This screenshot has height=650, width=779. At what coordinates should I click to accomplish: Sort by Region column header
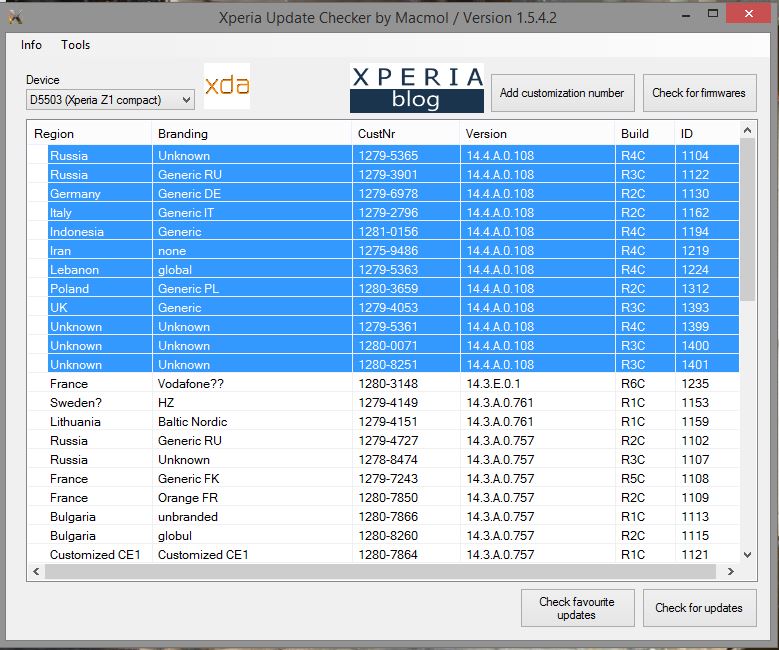point(89,134)
